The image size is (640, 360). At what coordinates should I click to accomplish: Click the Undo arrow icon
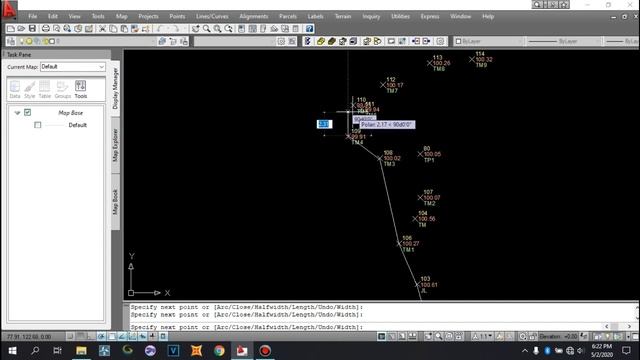160,29
